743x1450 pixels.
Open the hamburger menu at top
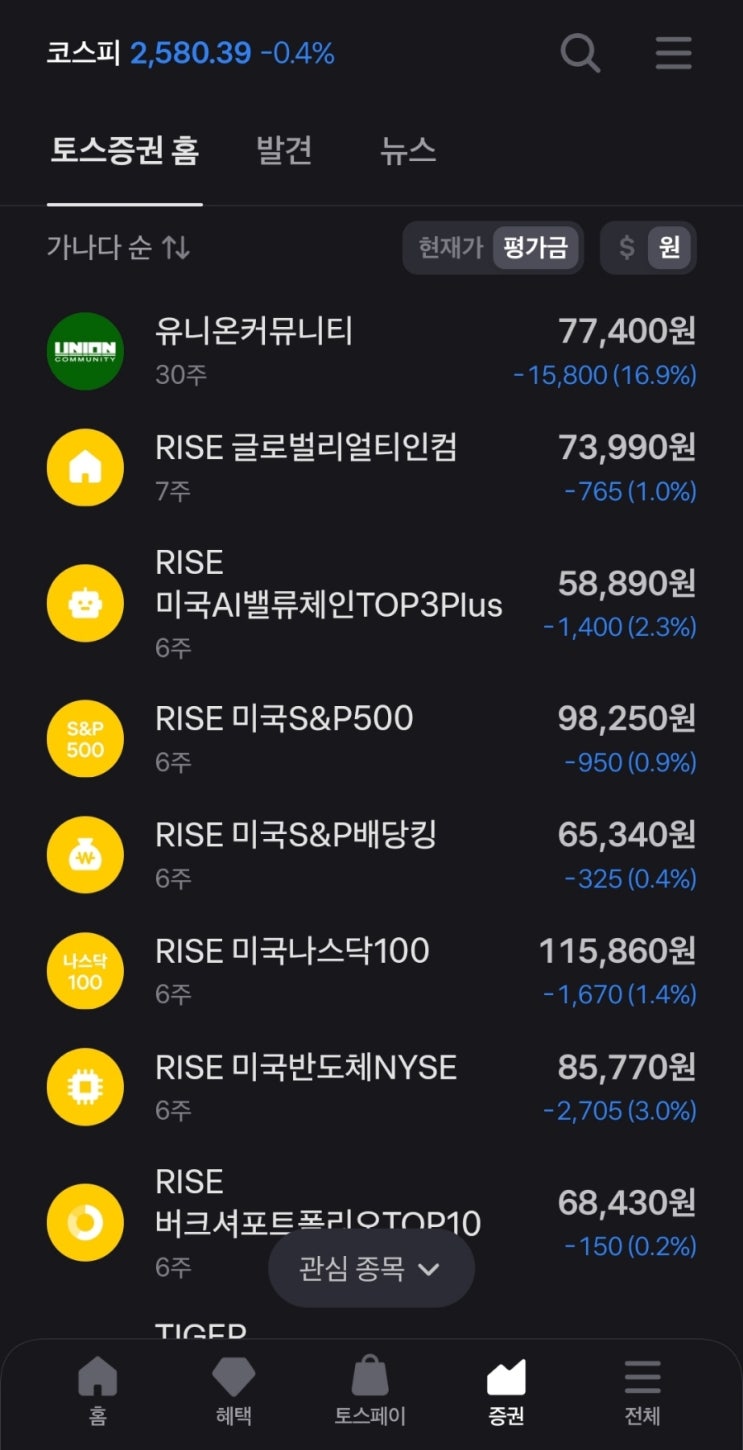pos(673,52)
